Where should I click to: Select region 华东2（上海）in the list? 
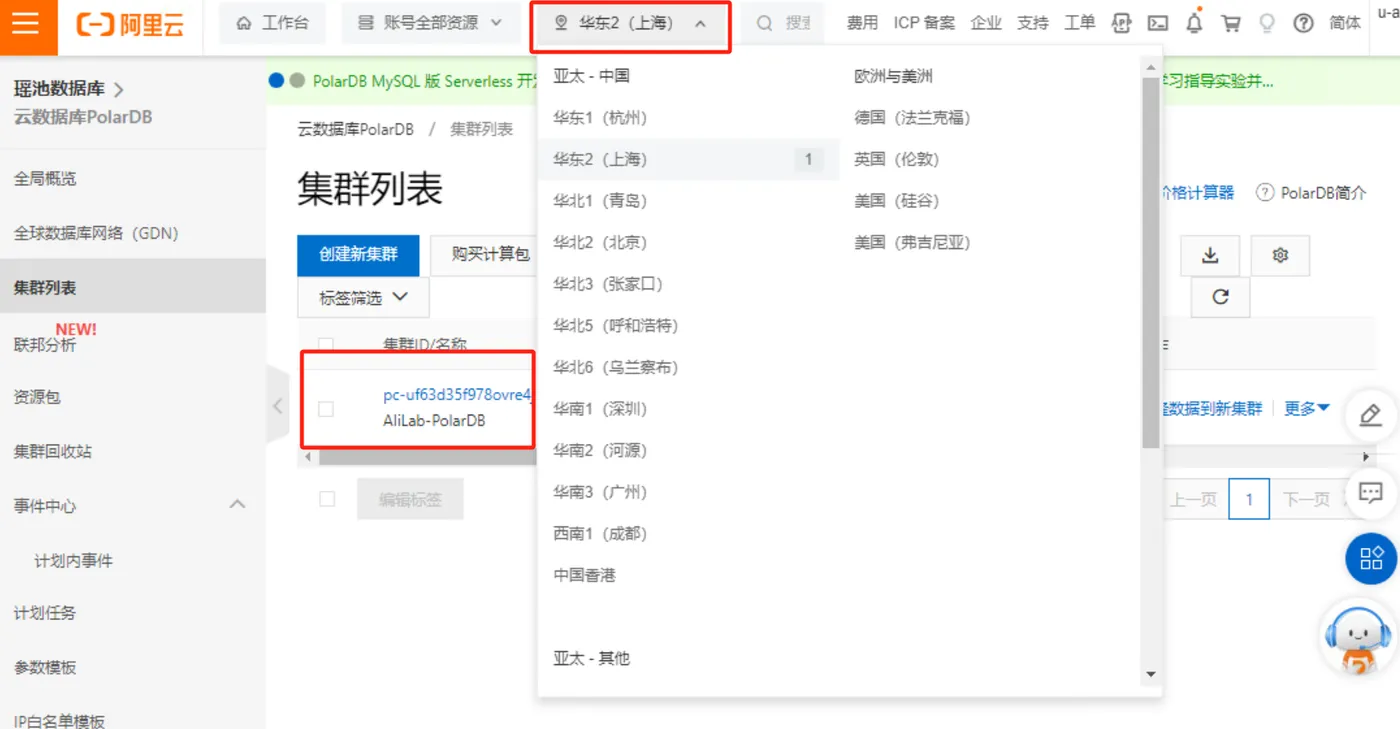tap(688, 159)
